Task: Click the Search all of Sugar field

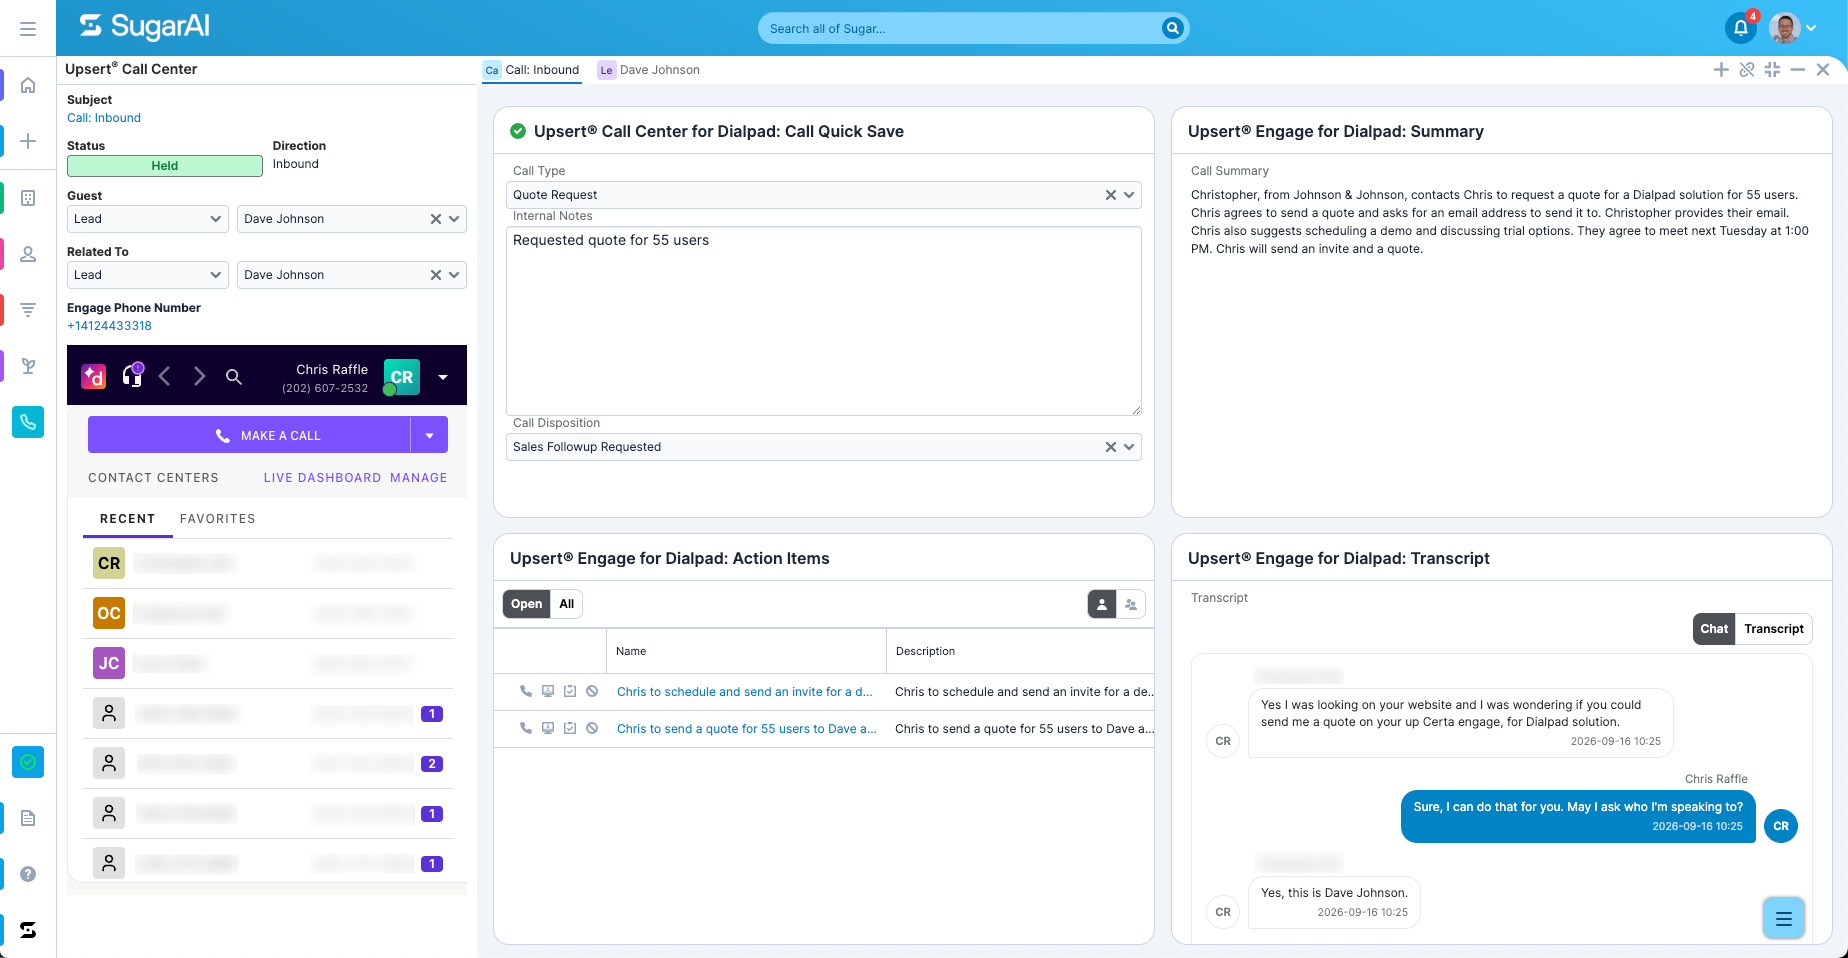Action: 960,29
